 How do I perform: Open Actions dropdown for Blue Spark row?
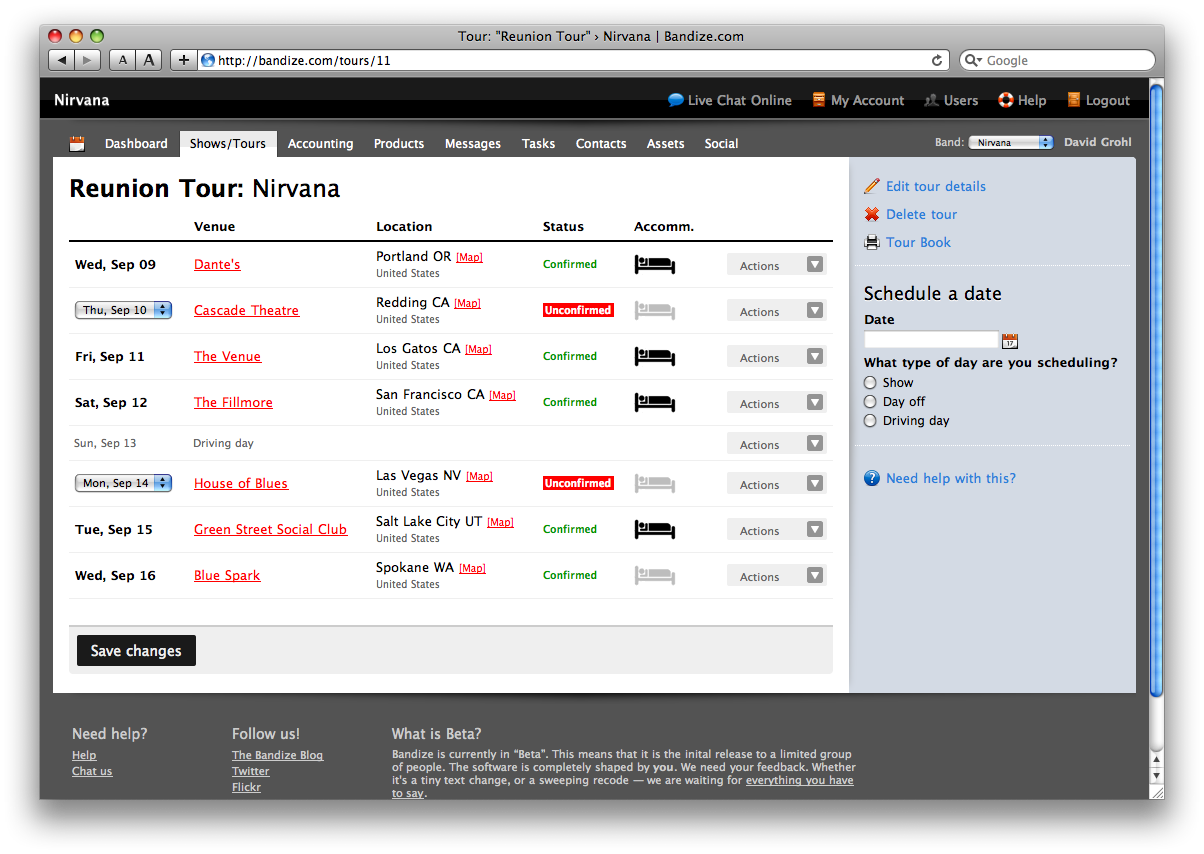tap(777, 576)
